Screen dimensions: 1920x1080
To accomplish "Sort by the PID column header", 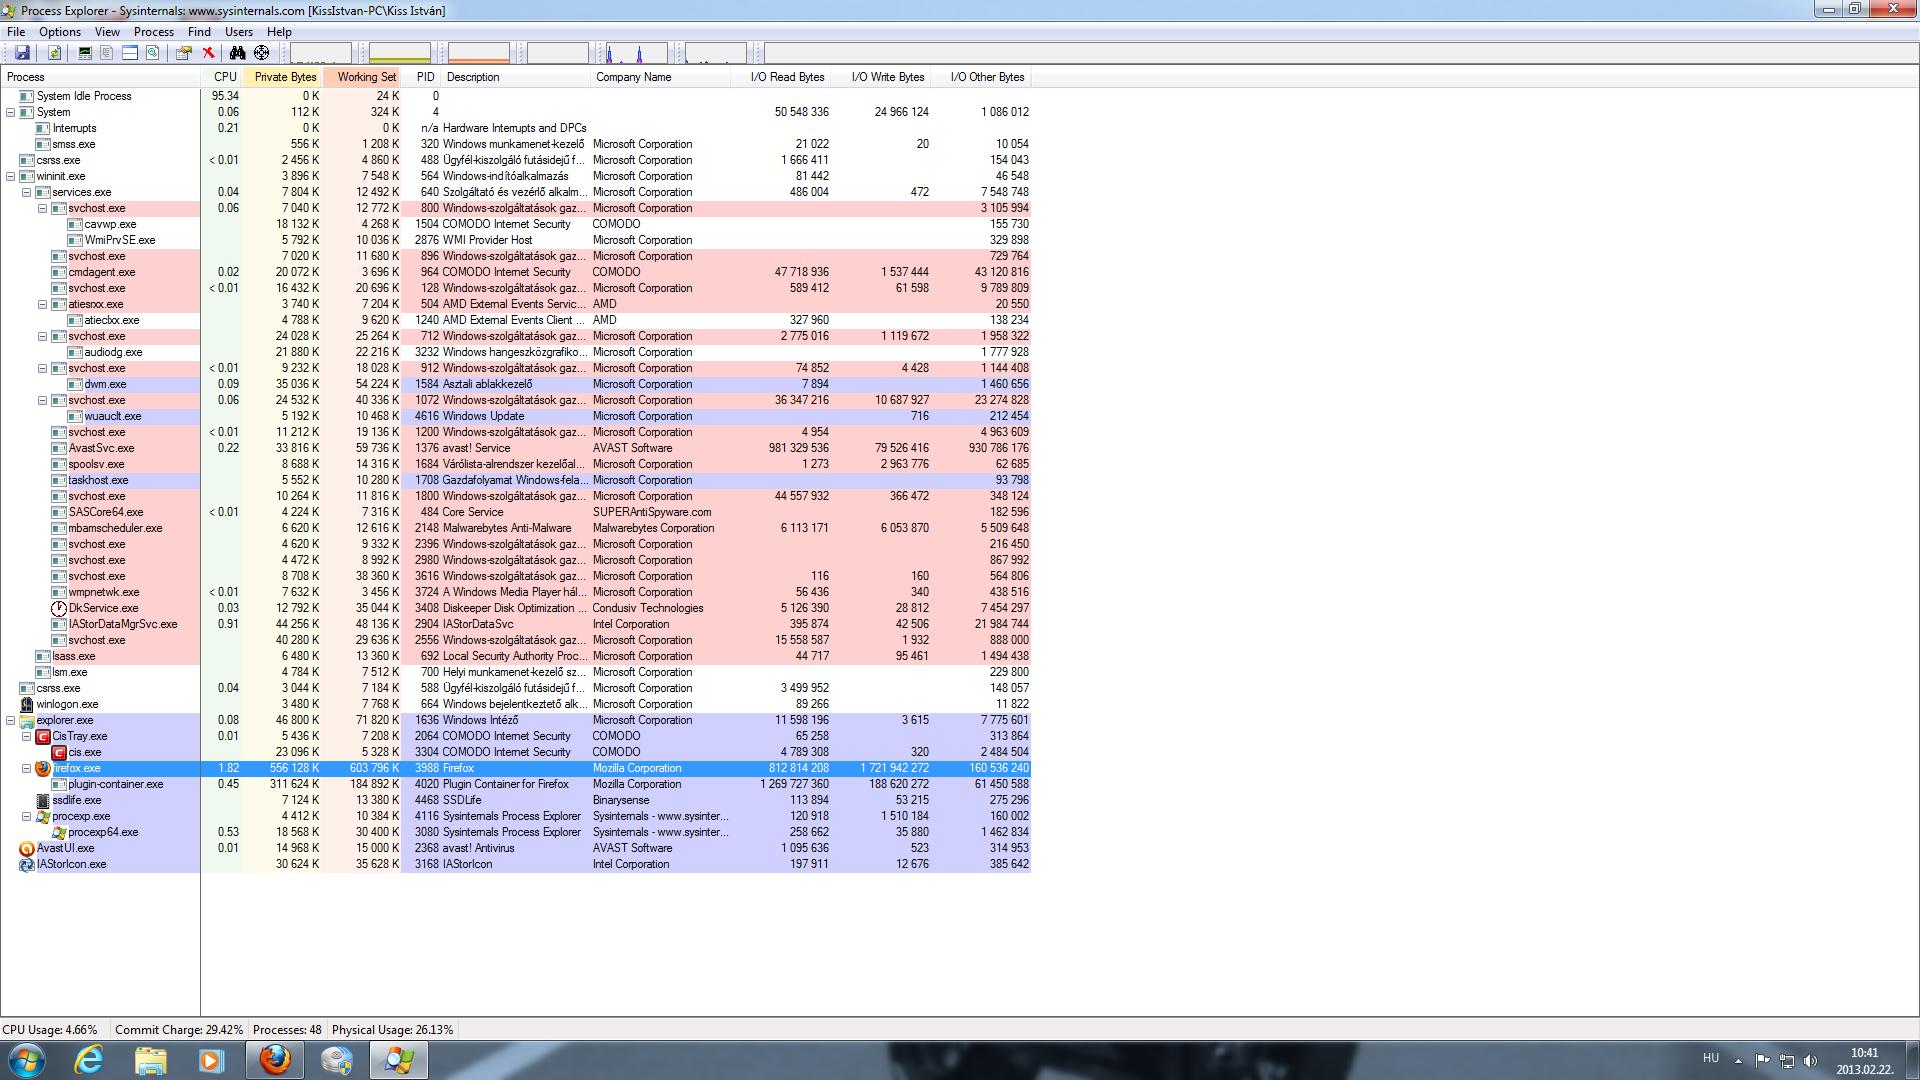I will click(x=422, y=77).
